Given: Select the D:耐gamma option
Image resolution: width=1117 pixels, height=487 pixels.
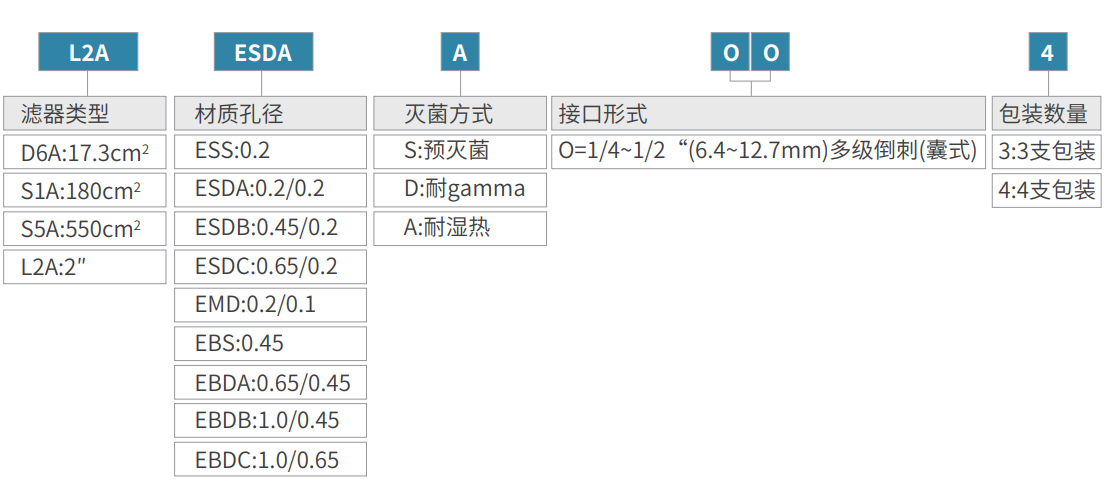Looking at the screenshot, I should pyautogui.click(x=460, y=189).
